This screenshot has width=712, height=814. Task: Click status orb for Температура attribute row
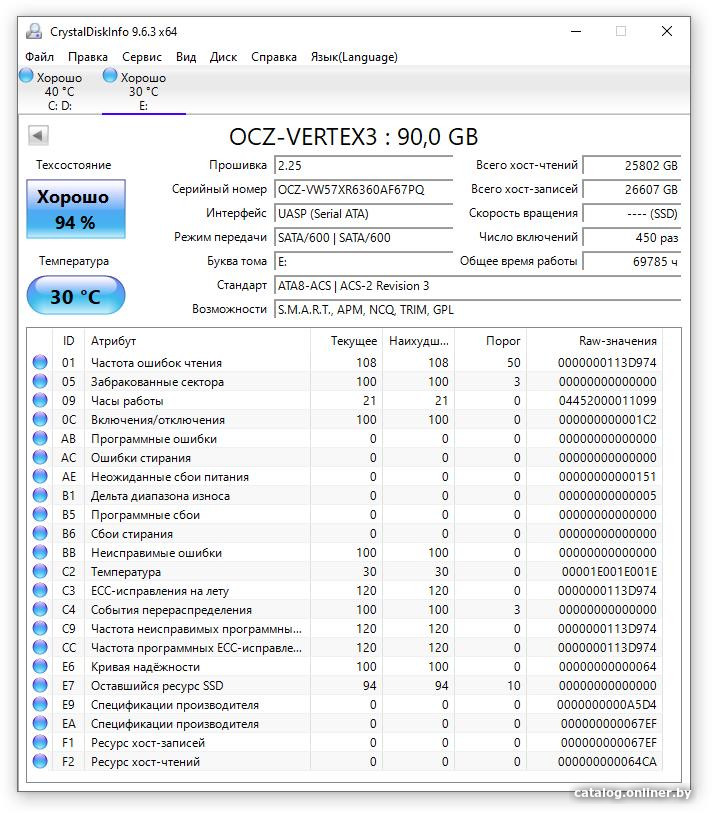tap(40, 571)
